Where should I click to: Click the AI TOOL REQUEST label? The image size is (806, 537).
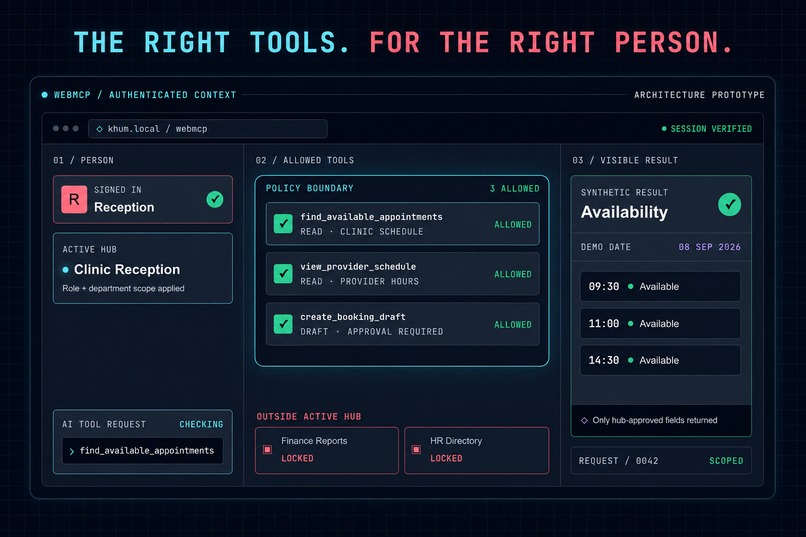coord(104,424)
